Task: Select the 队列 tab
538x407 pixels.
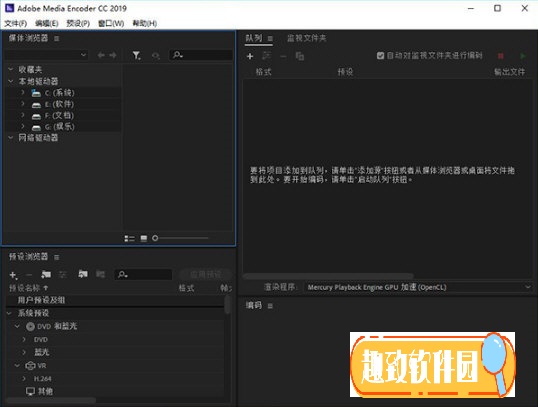Action: pyautogui.click(x=254, y=38)
